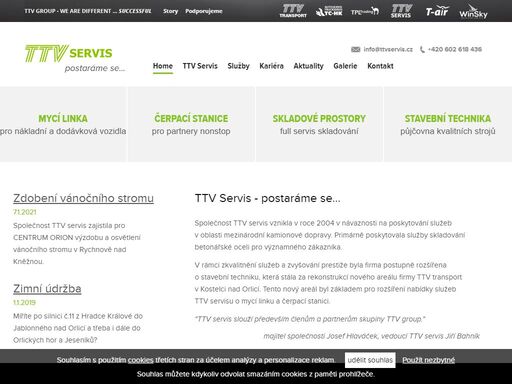Go to the Home menu item
This screenshot has width=512, height=384.
(163, 66)
